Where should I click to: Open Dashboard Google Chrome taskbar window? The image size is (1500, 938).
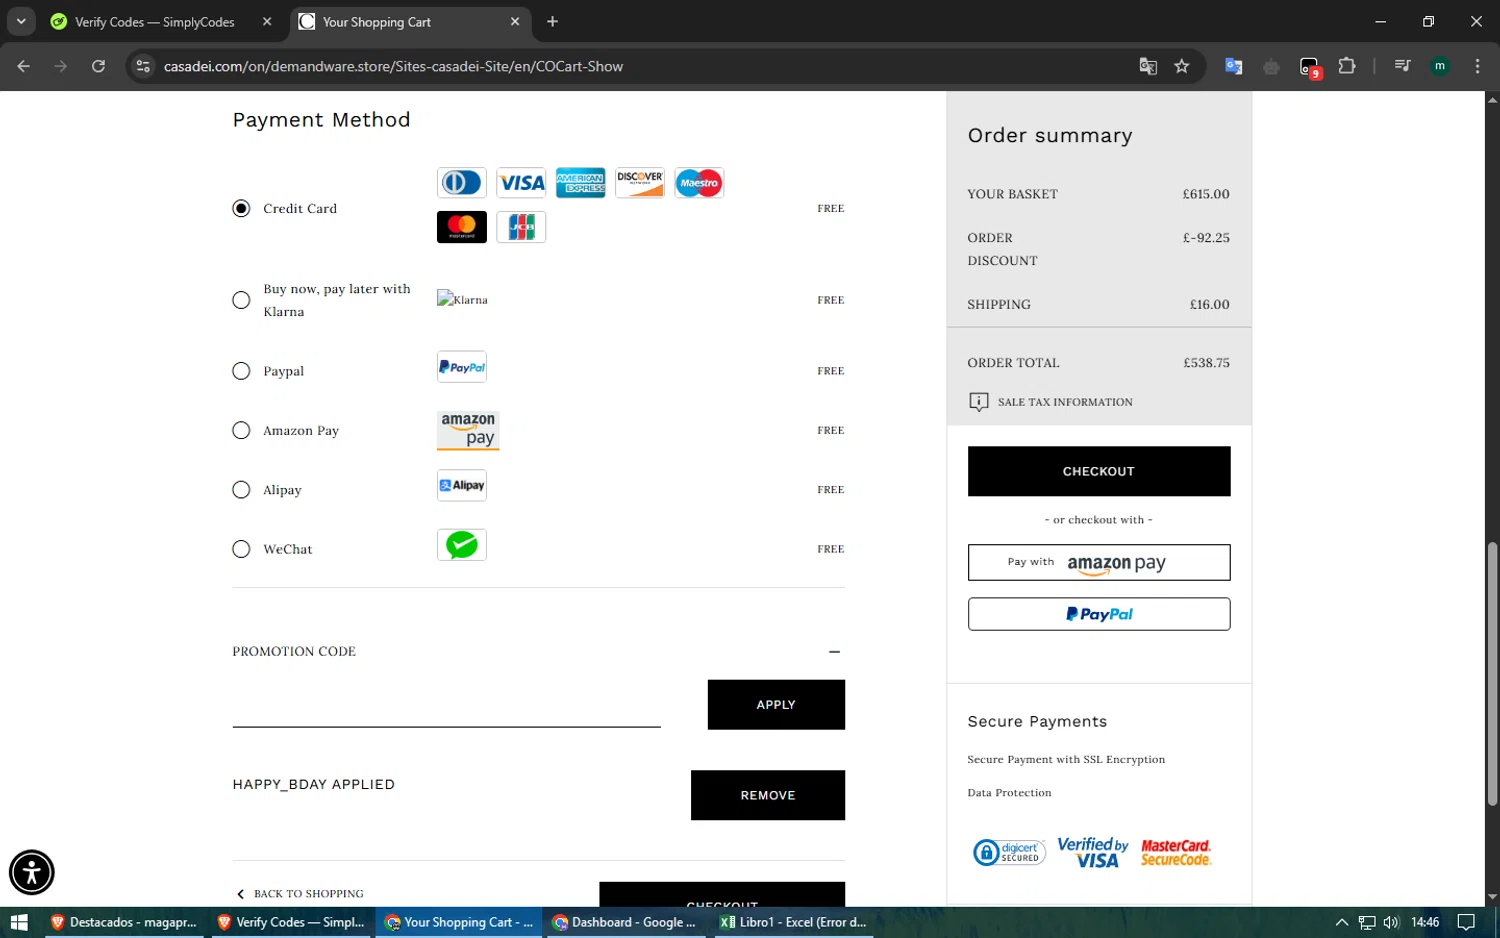click(x=625, y=922)
